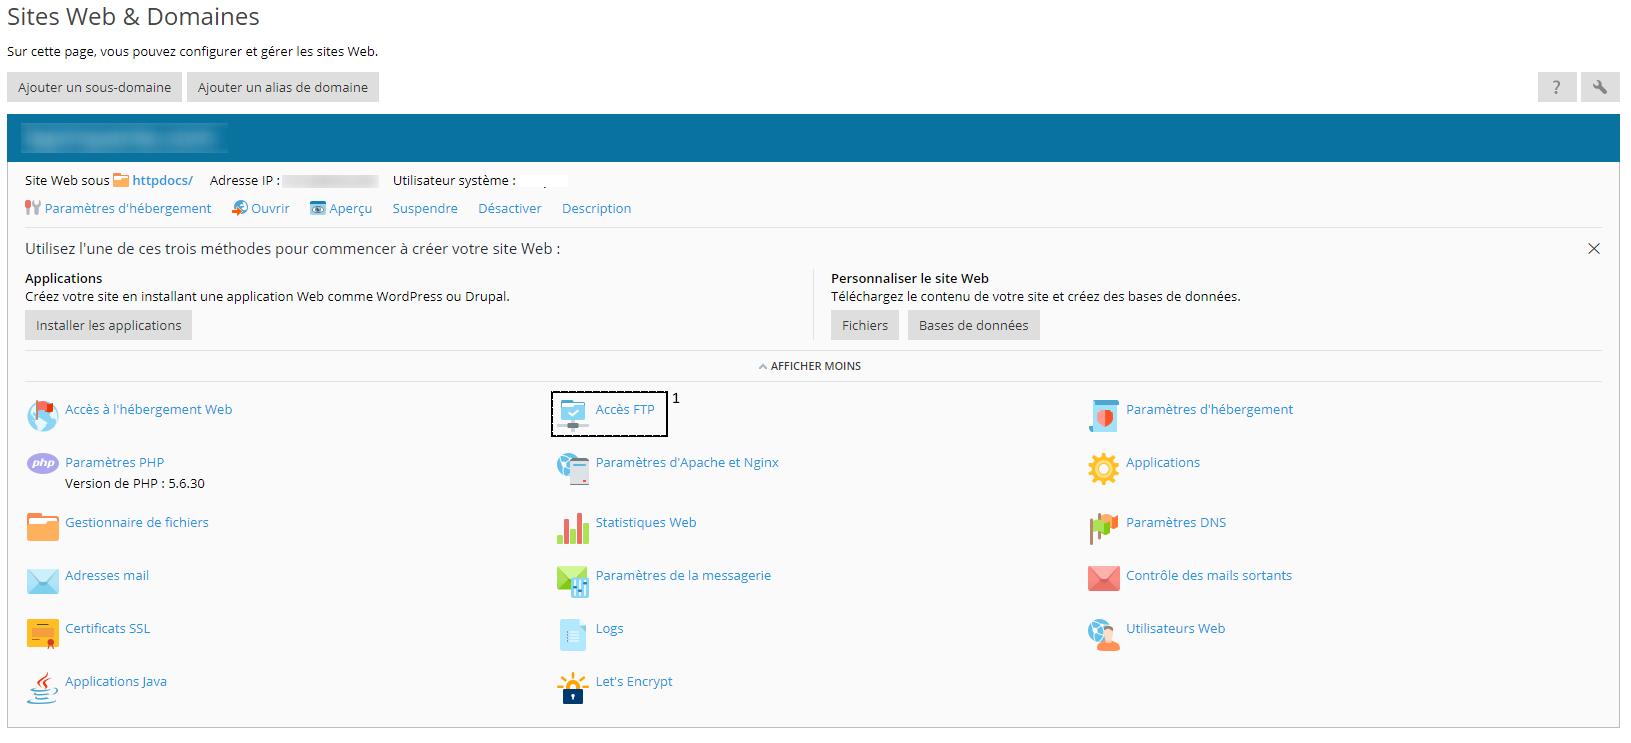
Task: Click the Certificats SSL certificate icon
Action: click(x=42, y=634)
